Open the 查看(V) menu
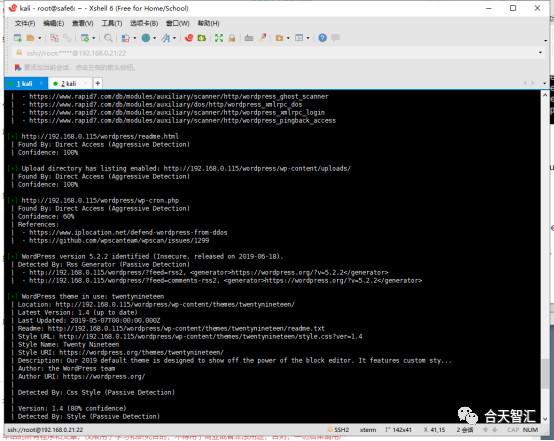Screen dimensions: 554x441 [83, 23]
